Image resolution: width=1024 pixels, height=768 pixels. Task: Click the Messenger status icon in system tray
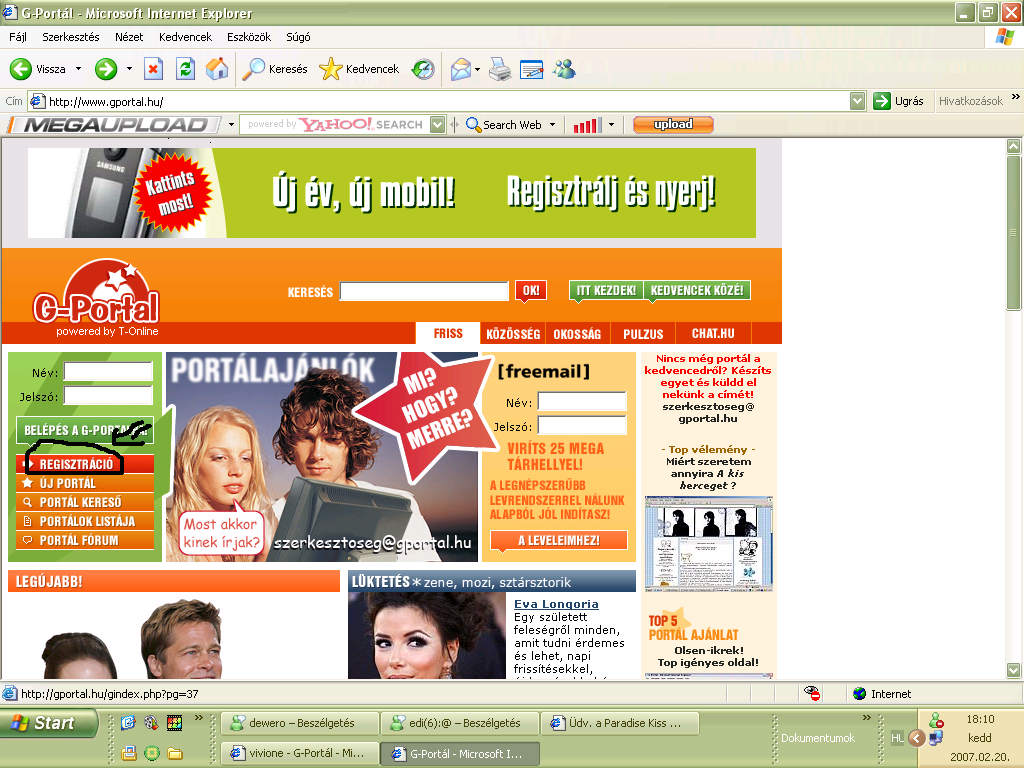pyautogui.click(x=936, y=720)
